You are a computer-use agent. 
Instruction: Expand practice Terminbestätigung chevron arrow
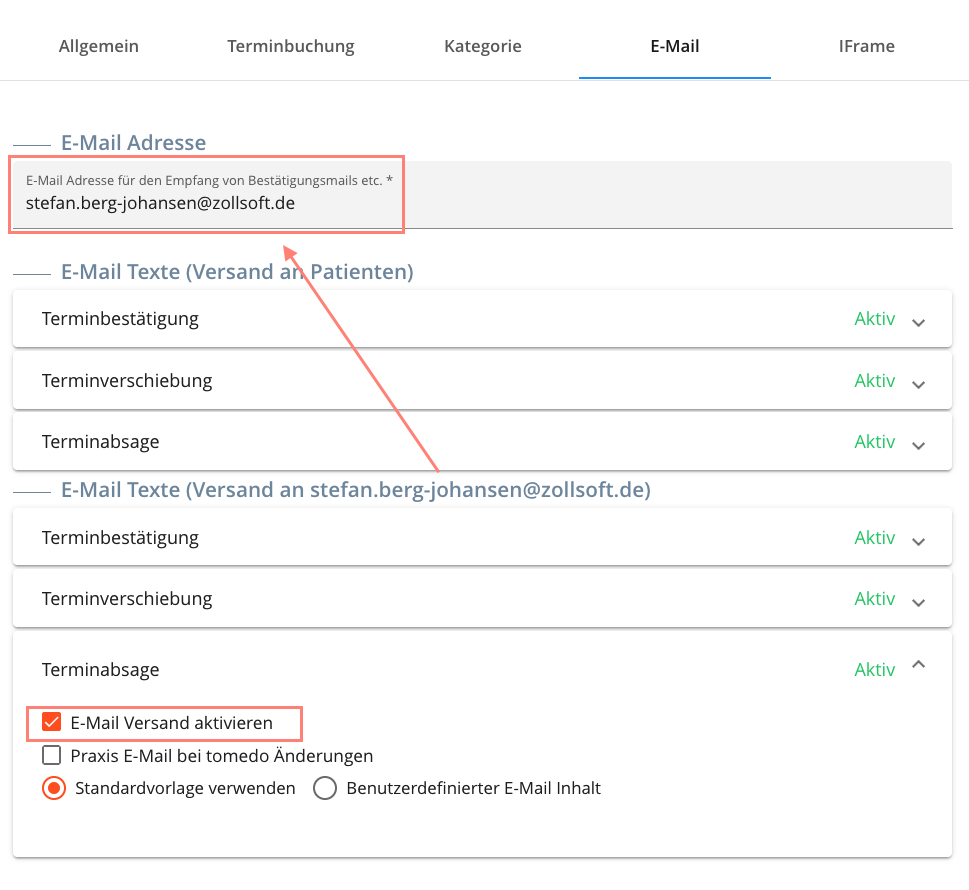pyautogui.click(x=918, y=541)
